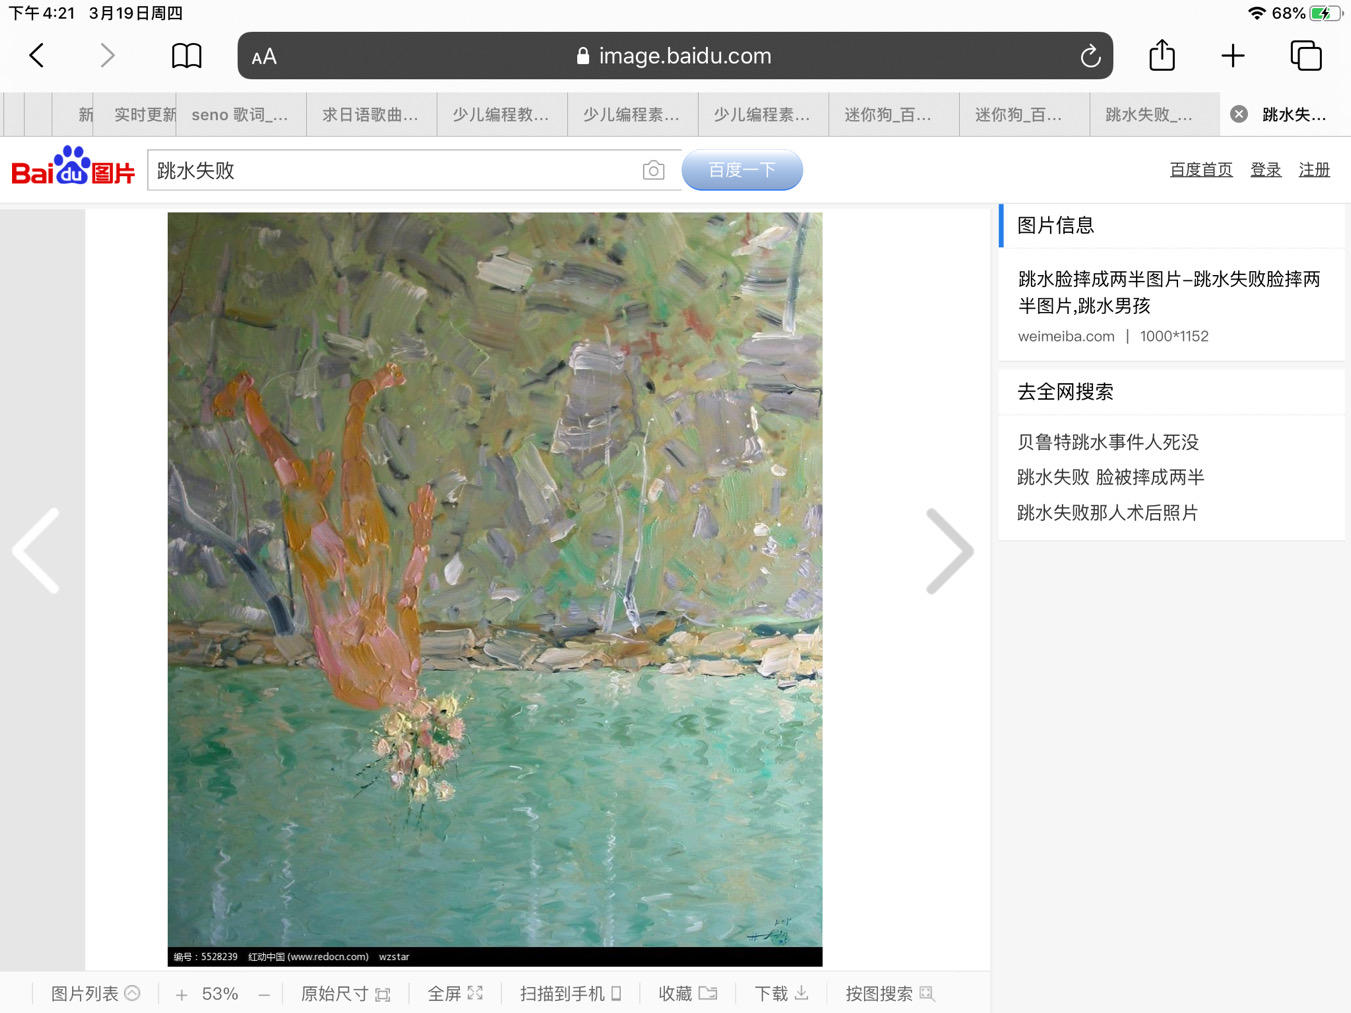Click the 百度一下 search button
Image resolution: width=1351 pixels, height=1013 pixels.
coord(742,170)
